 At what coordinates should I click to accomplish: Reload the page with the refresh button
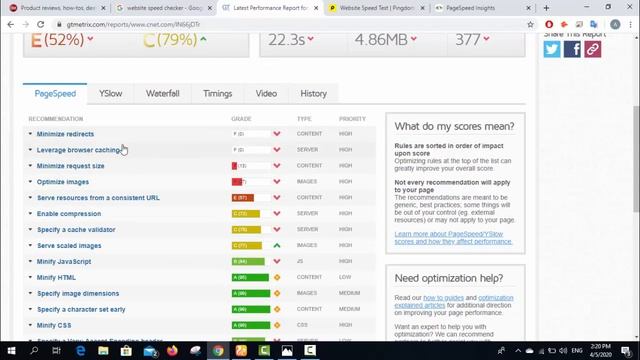(x=40, y=24)
